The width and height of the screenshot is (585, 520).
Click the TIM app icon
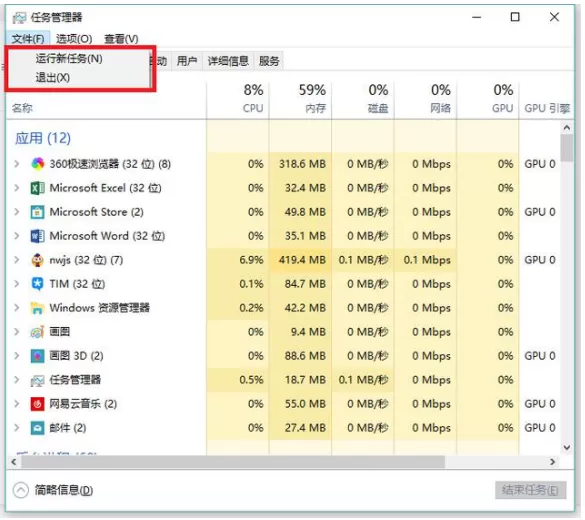tap(37, 284)
